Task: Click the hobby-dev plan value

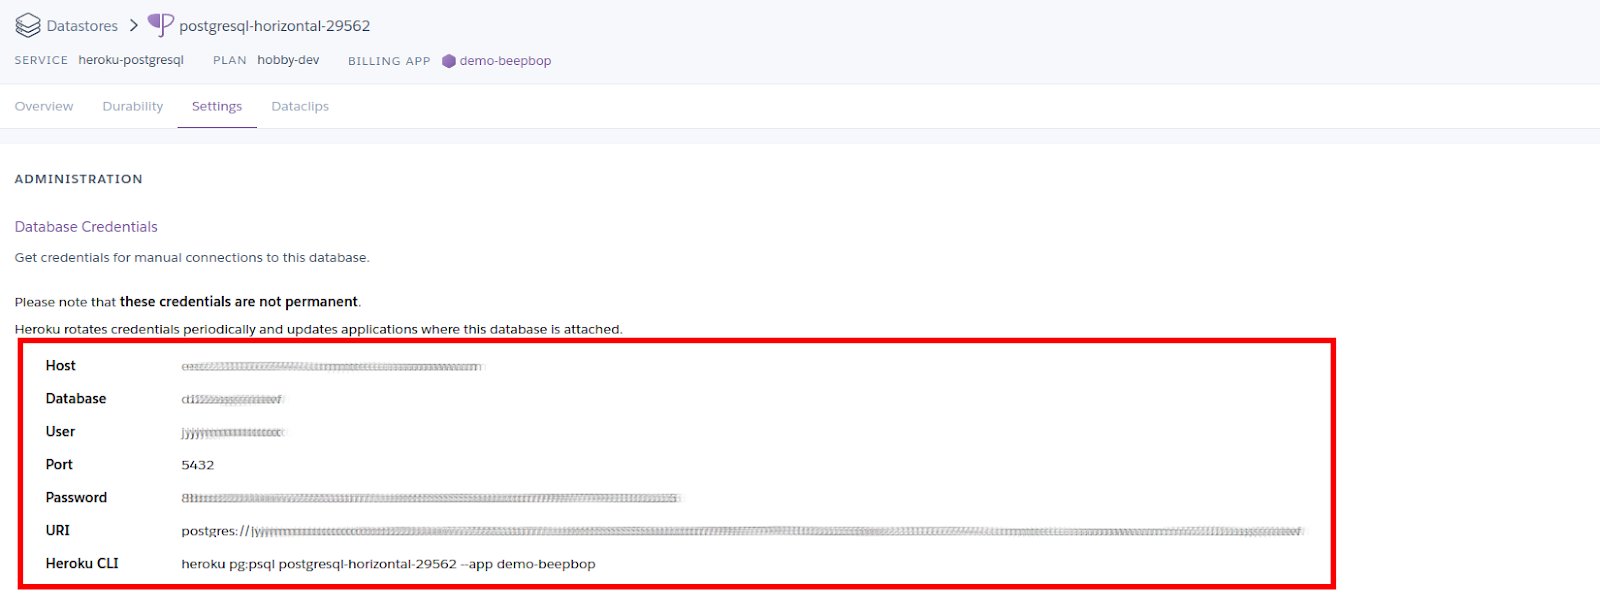Action: coord(288,60)
